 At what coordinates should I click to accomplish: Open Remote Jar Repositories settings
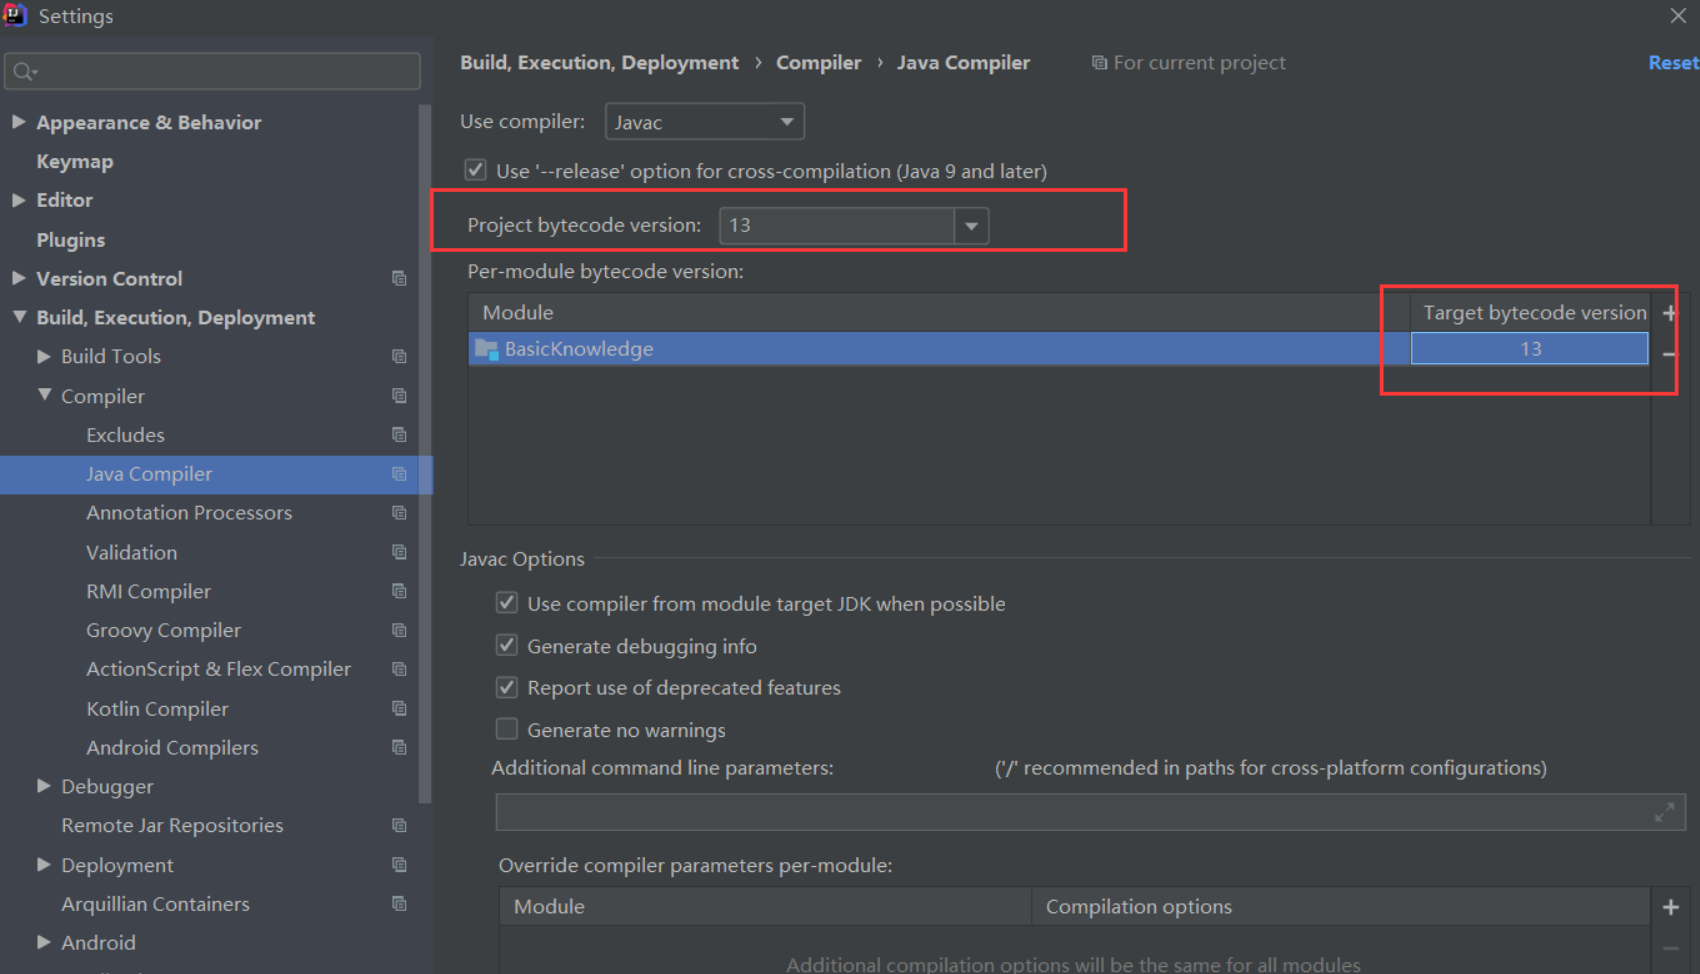tap(172, 825)
